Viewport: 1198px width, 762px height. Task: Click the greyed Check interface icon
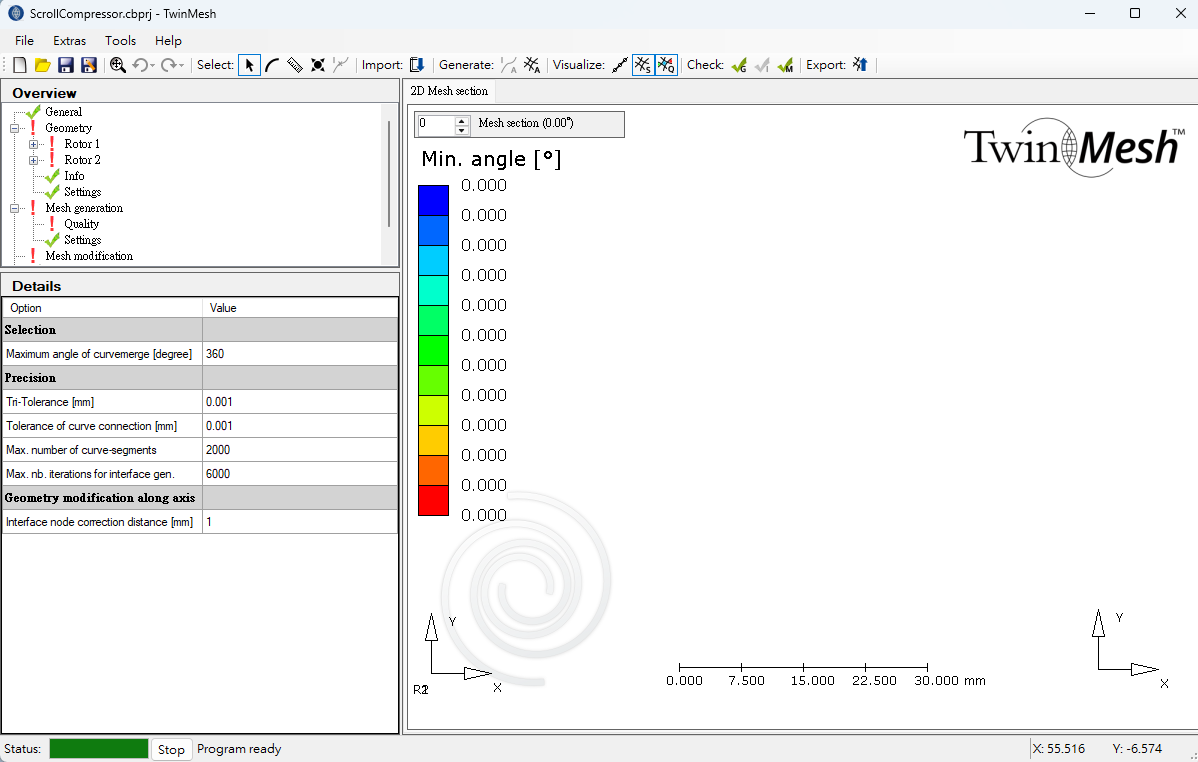click(x=762, y=65)
